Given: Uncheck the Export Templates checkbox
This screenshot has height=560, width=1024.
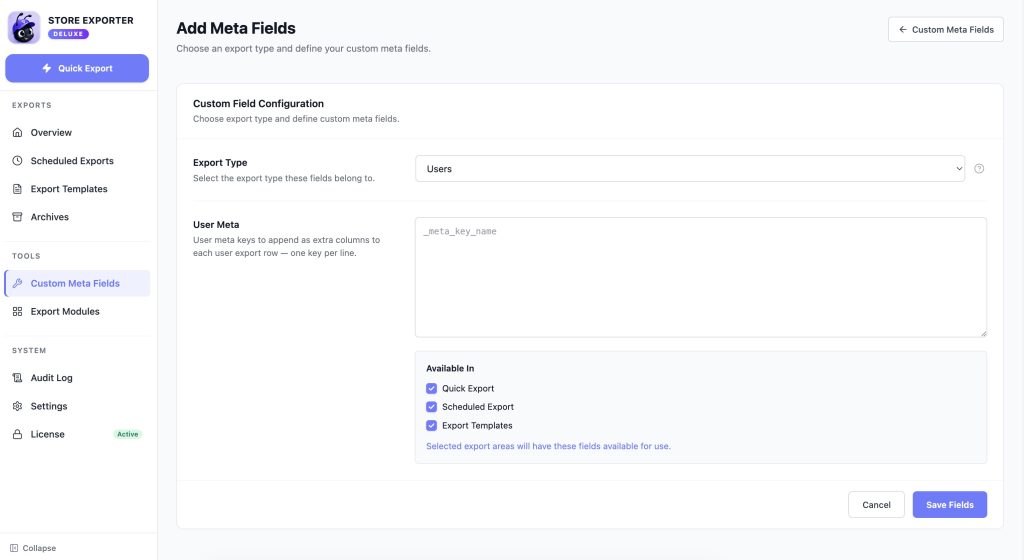Looking at the screenshot, I should click(x=432, y=426).
